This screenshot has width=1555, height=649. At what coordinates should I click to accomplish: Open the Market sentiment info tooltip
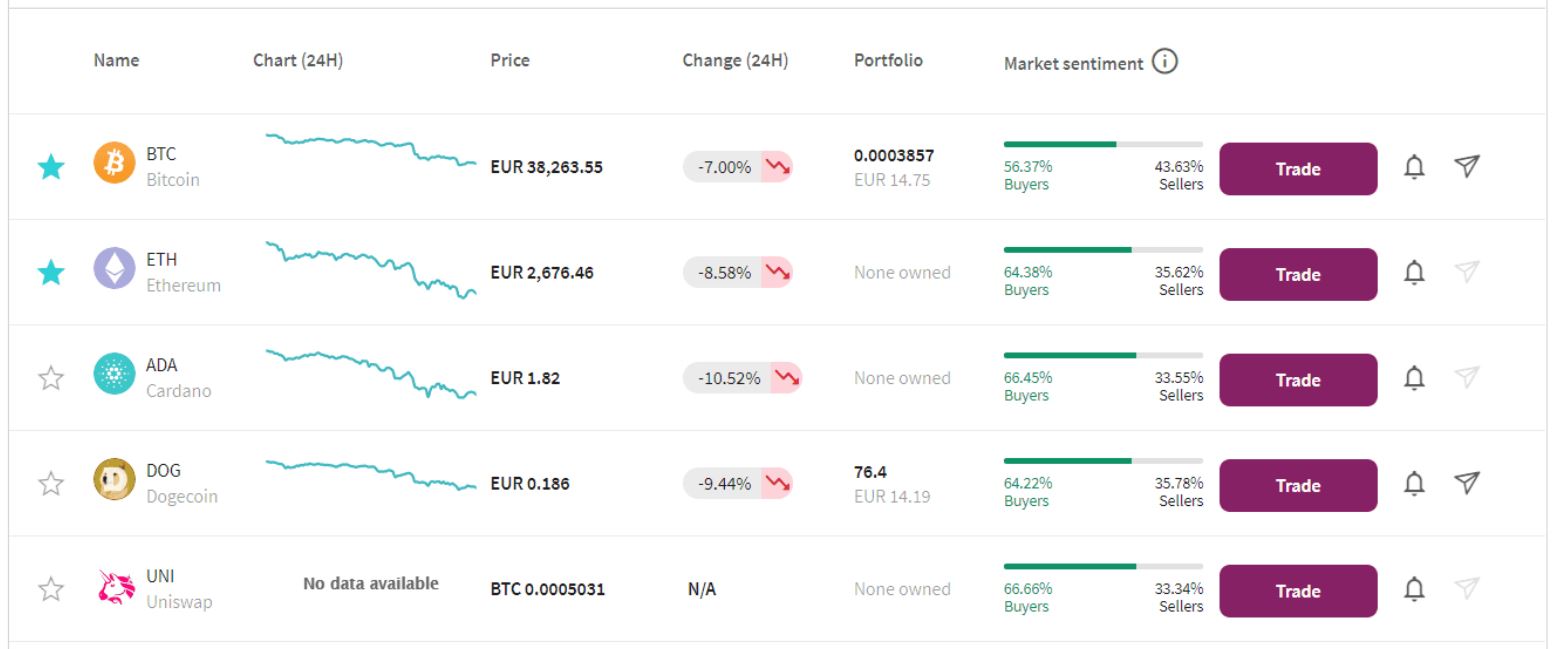[1164, 62]
